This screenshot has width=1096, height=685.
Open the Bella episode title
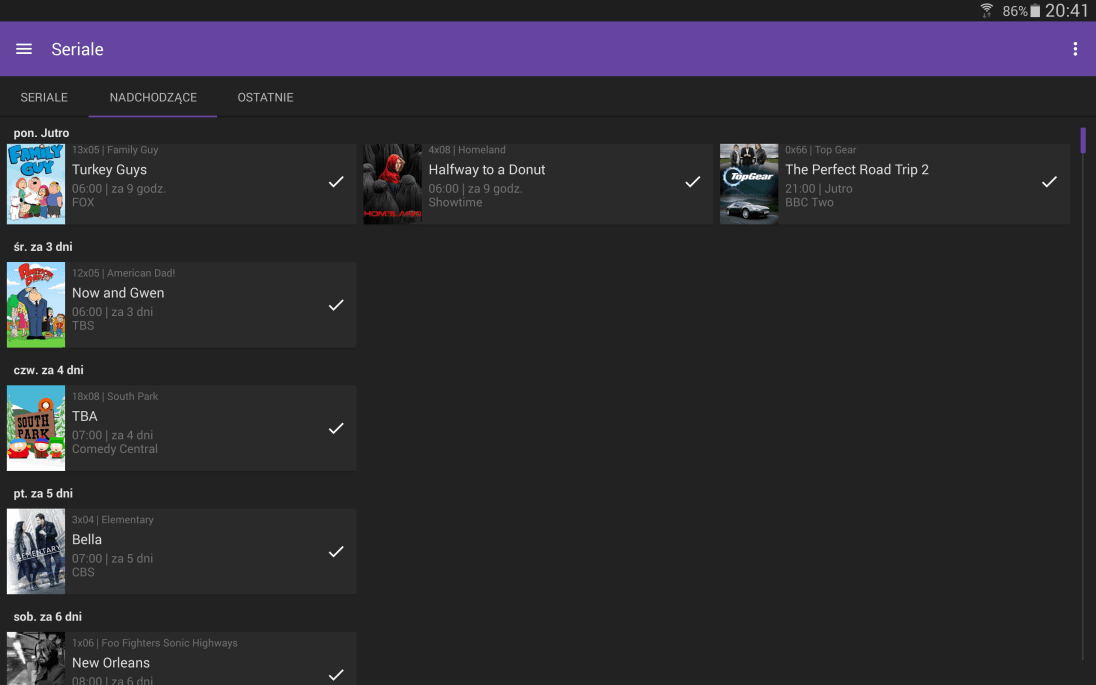87,540
